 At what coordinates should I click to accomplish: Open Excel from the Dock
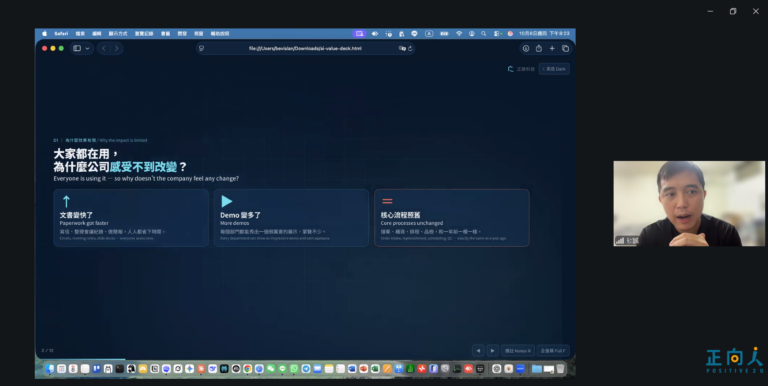pos(375,368)
